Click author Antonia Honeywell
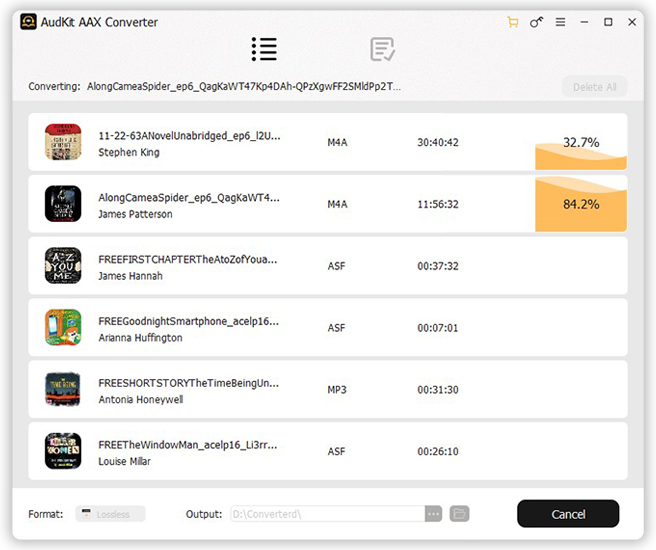The image size is (656, 550). (x=141, y=400)
